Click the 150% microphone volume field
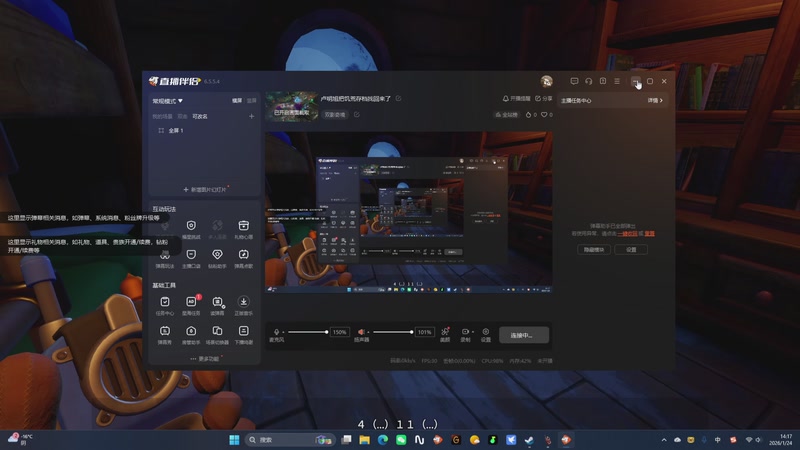 click(x=340, y=332)
